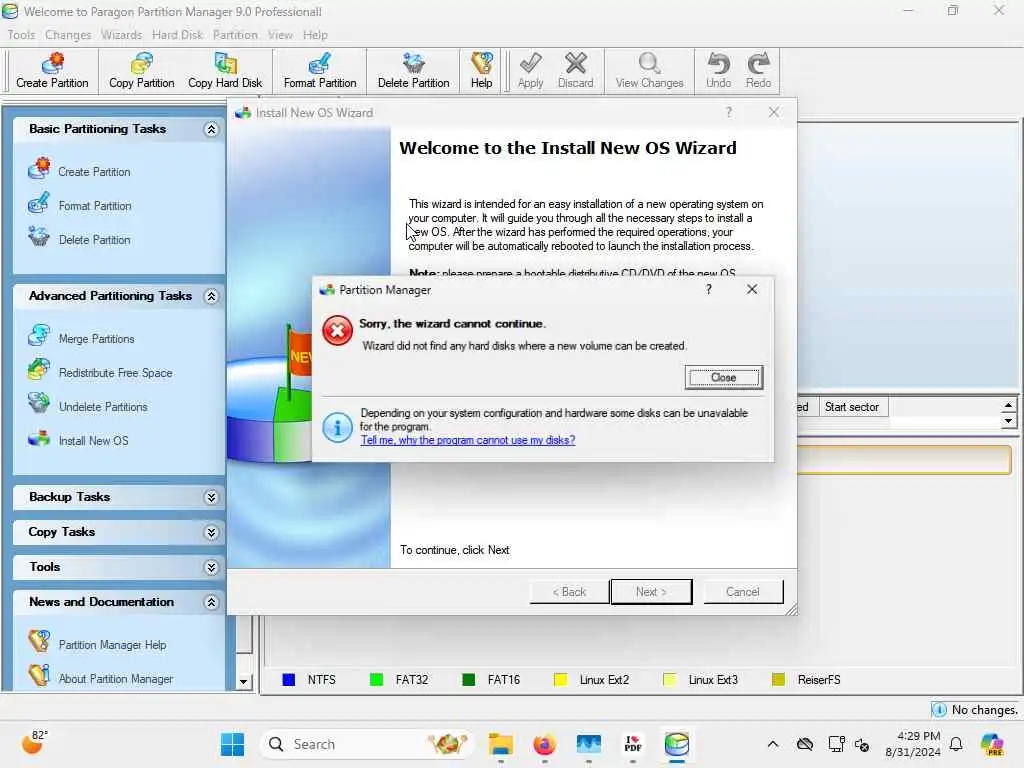Expand the Tools section in sidebar
The height and width of the screenshot is (768, 1024).
click(211, 568)
